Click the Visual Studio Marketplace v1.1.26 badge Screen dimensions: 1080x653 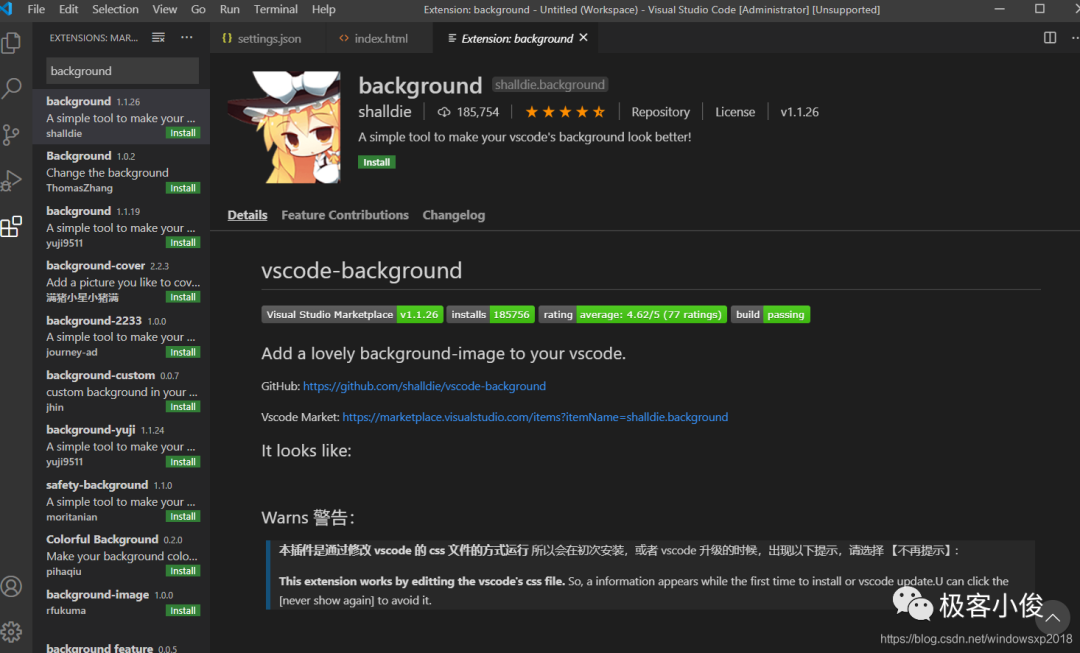pyautogui.click(x=352, y=314)
